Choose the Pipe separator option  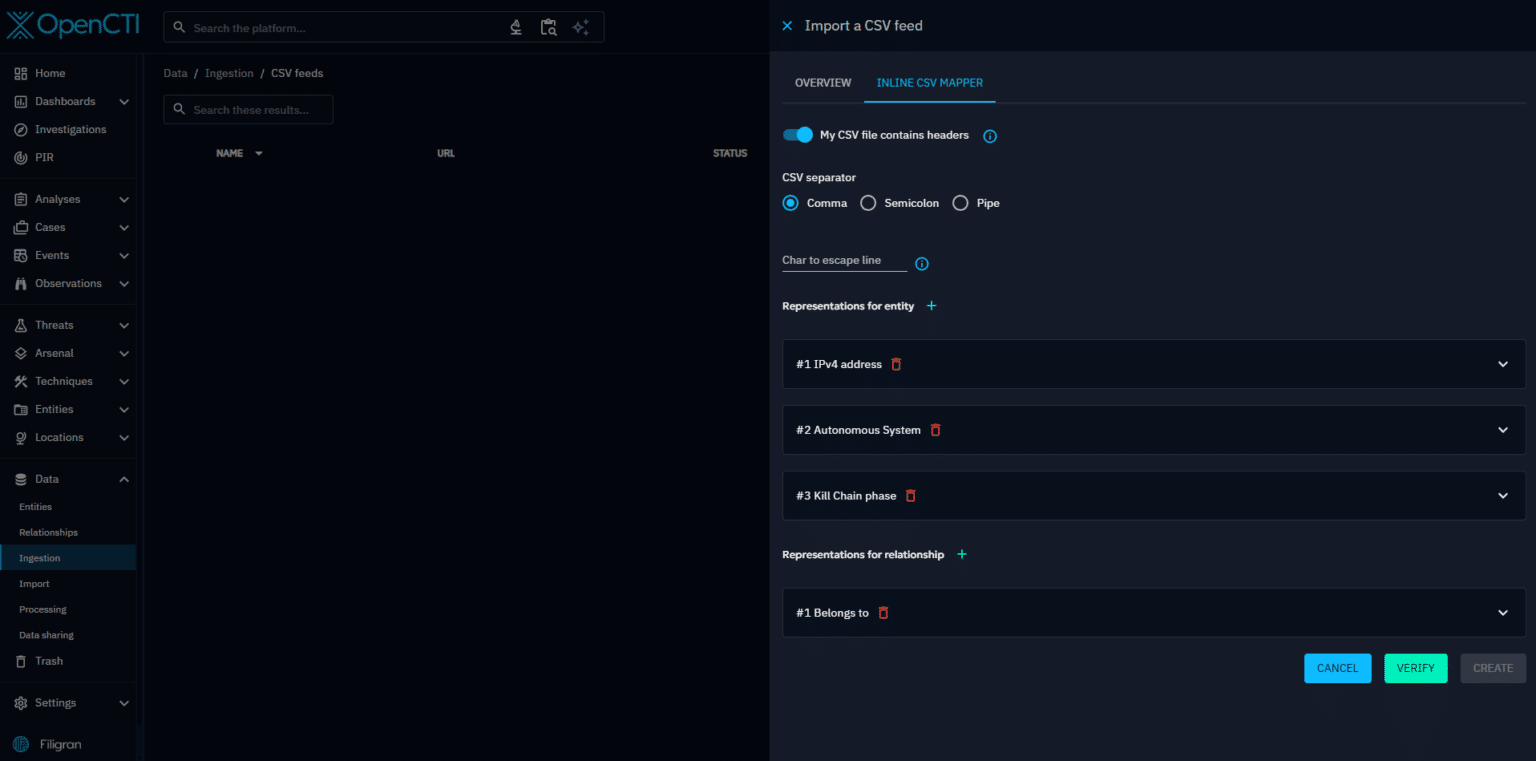click(x=959, y=202)
